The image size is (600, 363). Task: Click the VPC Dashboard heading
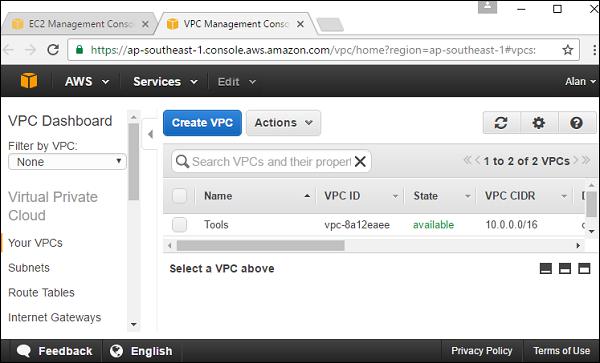(x=60, y=121)
